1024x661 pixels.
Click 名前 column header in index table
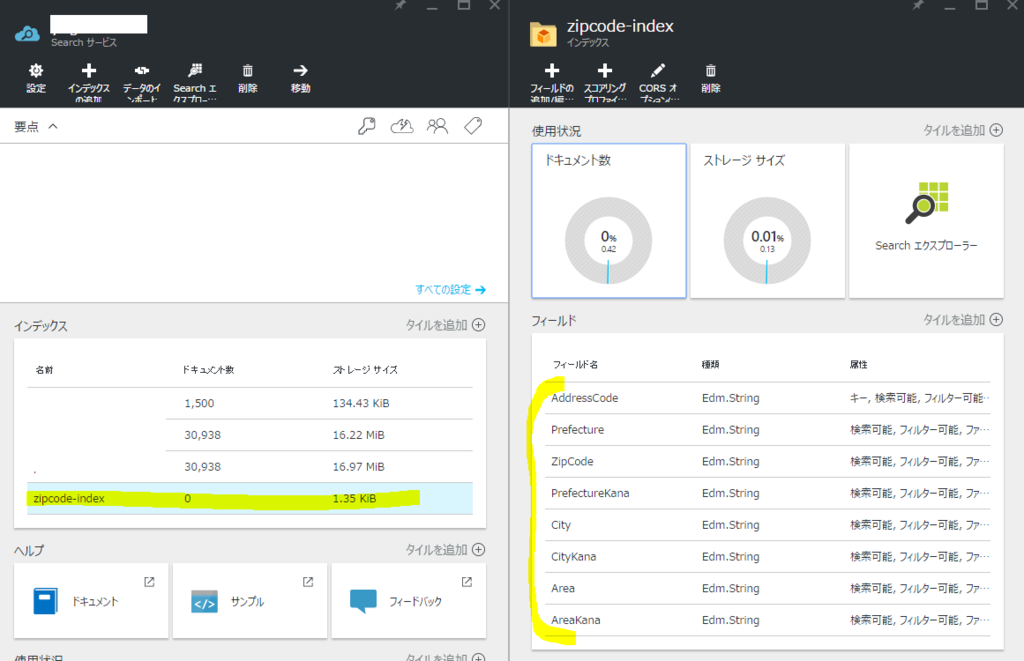click(x=44, y=370)
